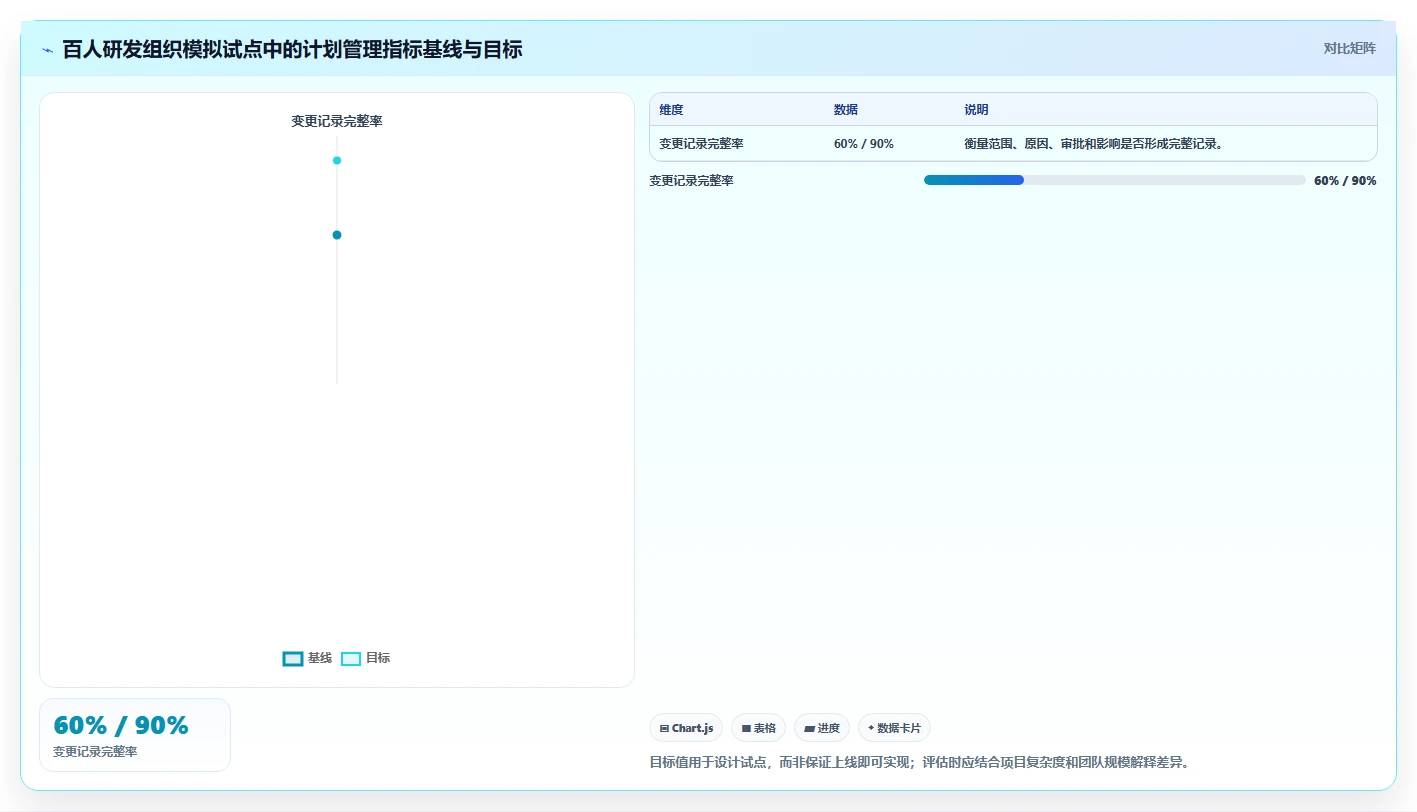Click the 对比矩阵 label in header
1417x812 pixels.
click(x=1349, y=48)
